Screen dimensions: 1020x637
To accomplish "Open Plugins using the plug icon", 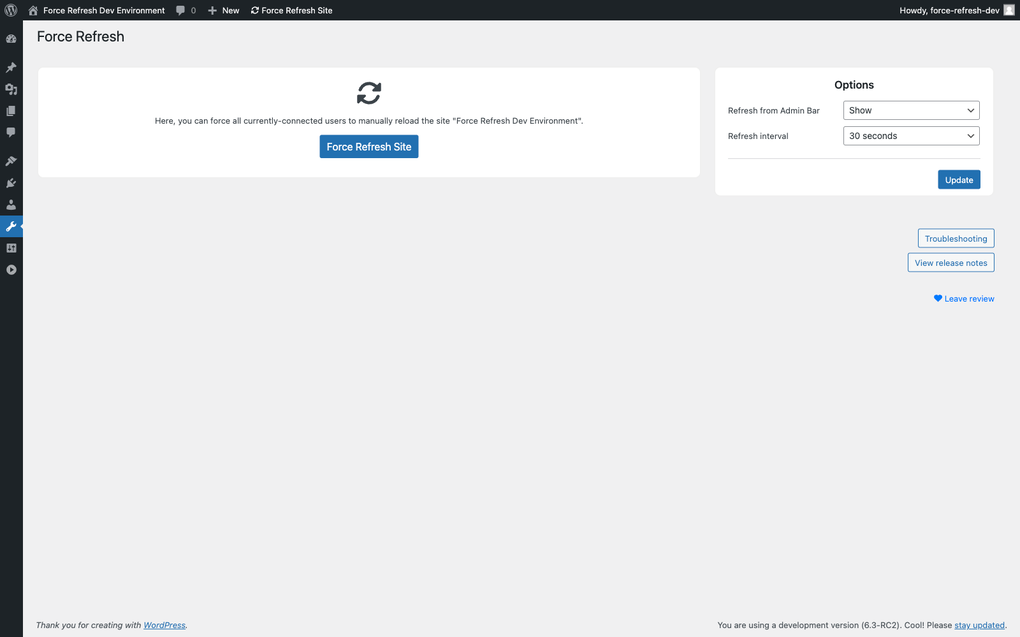I will 11,182.
